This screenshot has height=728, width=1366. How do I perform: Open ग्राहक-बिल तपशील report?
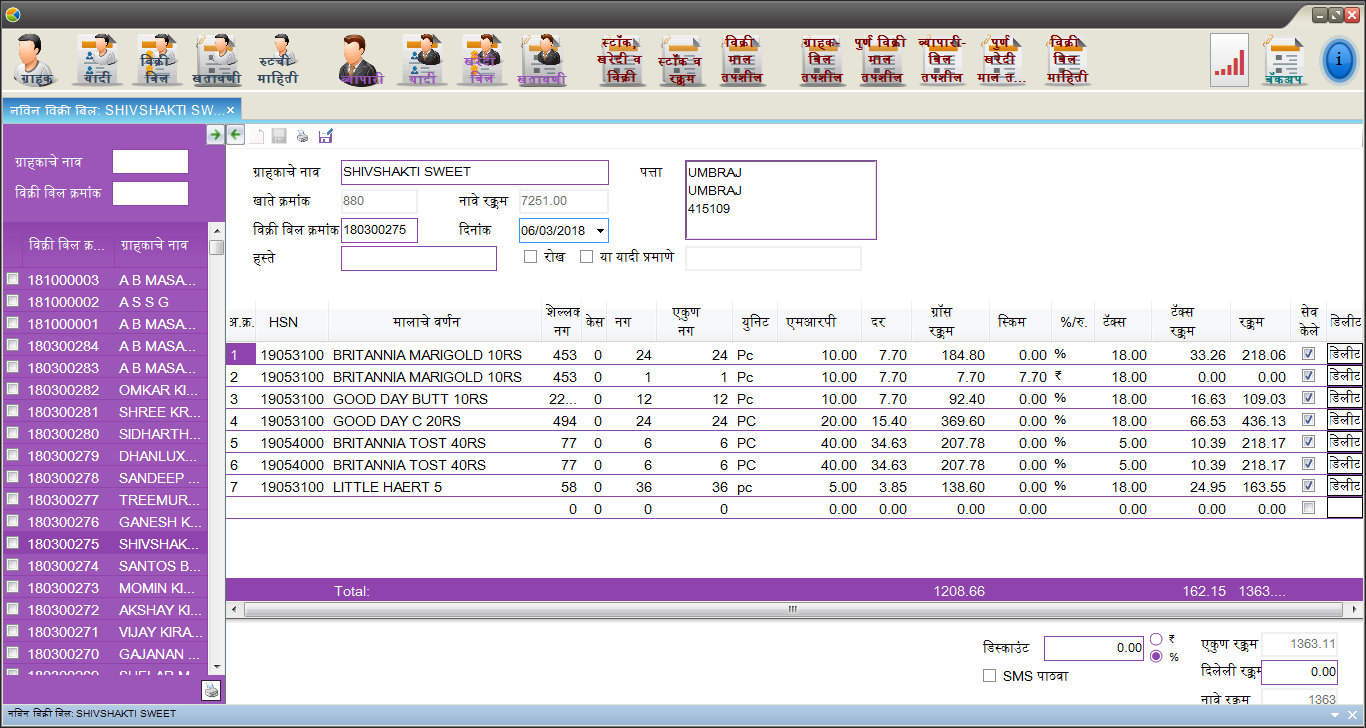(x=822, y=60)
